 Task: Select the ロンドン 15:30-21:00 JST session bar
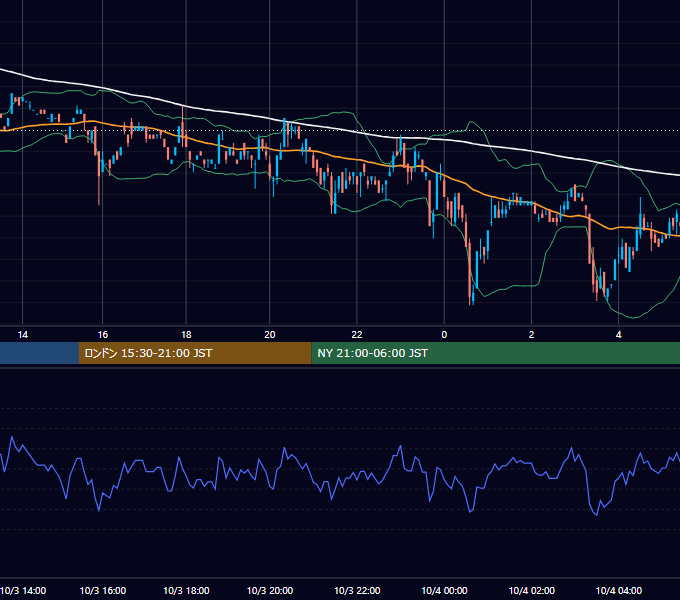195,353
